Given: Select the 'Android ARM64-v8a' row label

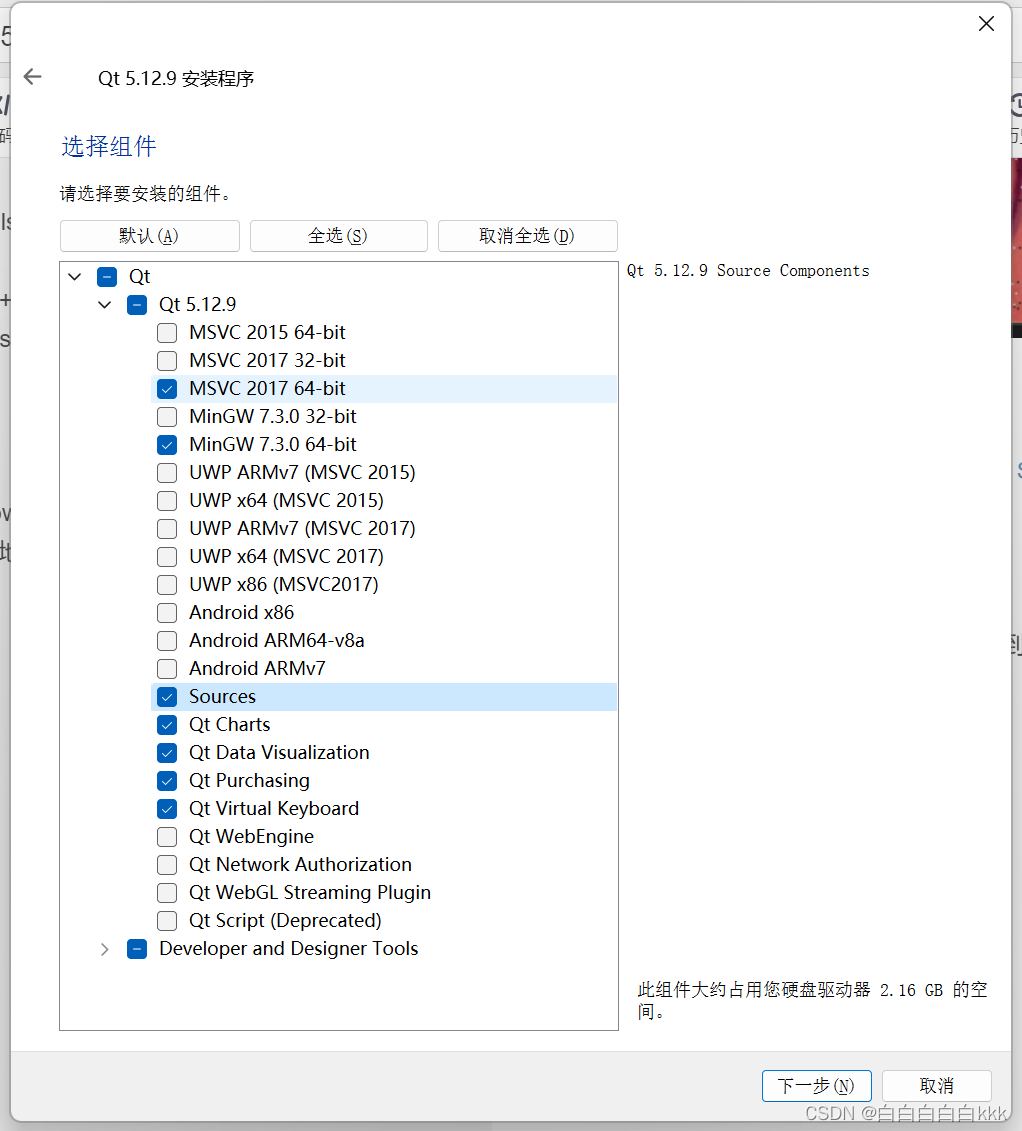Looking at the screenshot, I should 276,641.
